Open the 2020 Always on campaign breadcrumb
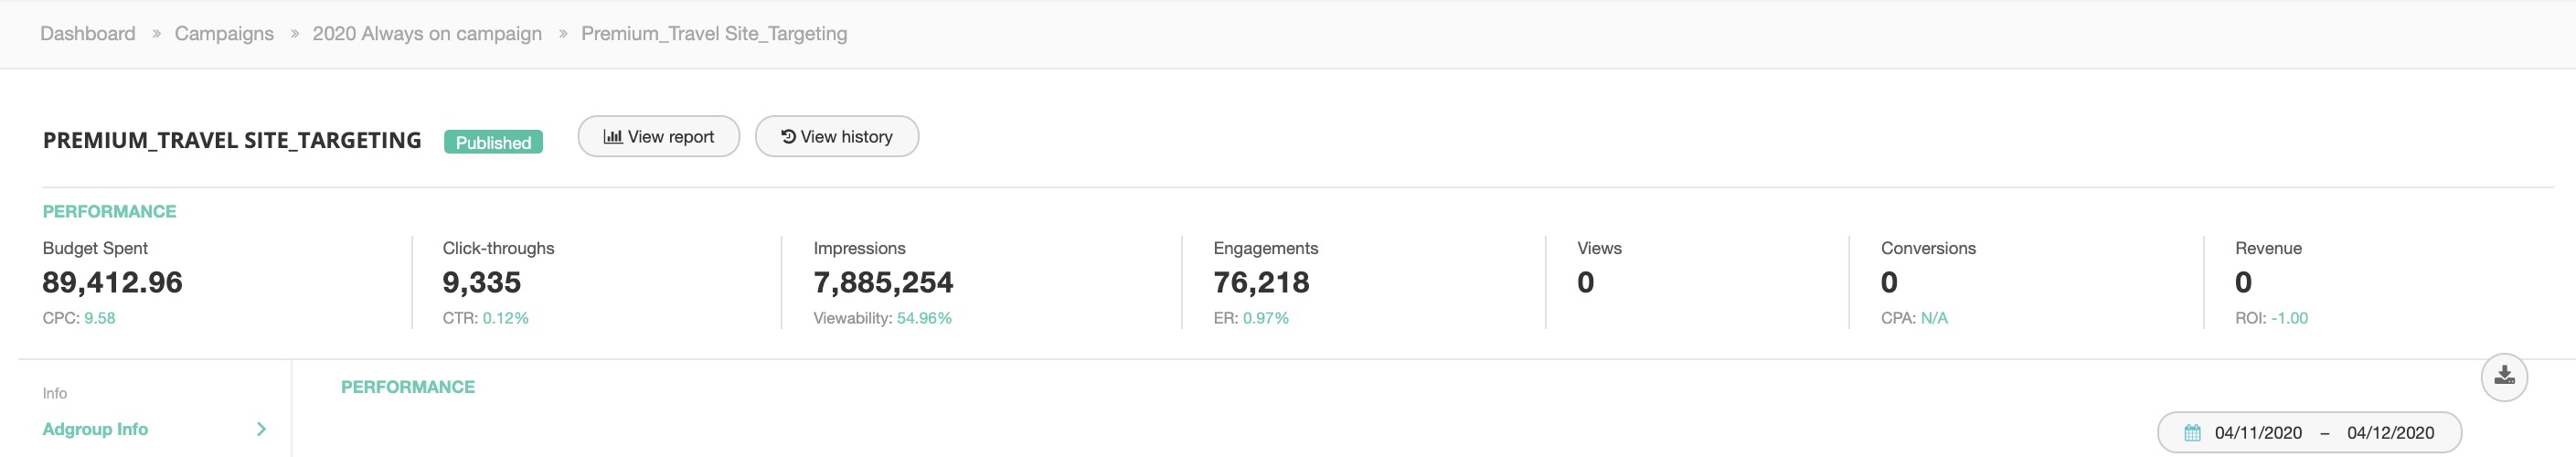Viewport: 2576px width, 457px height. (x=427, y=34)
